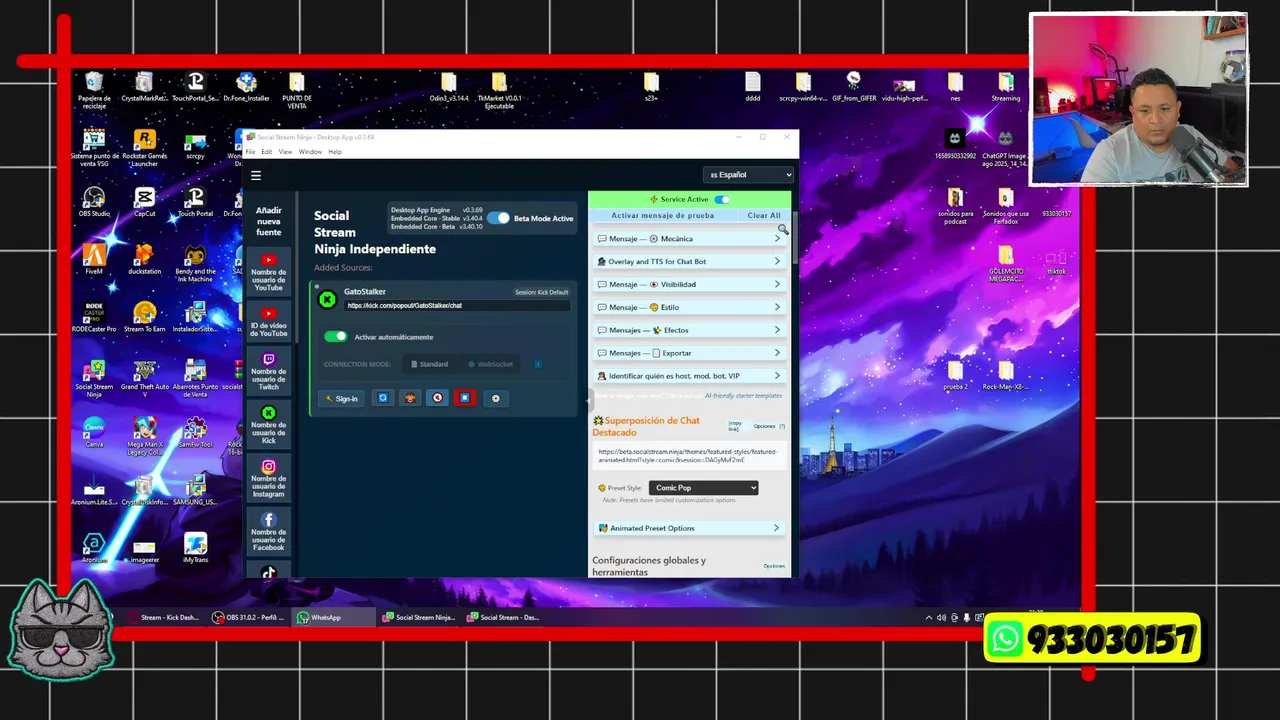Open the Edit menu
This screenshot has width=1280, height=720.
pyautogui.click(x=267, y=152)
